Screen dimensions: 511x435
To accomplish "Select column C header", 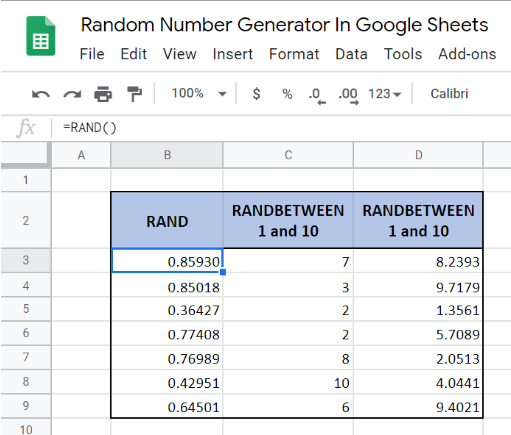I will point(288,155).
